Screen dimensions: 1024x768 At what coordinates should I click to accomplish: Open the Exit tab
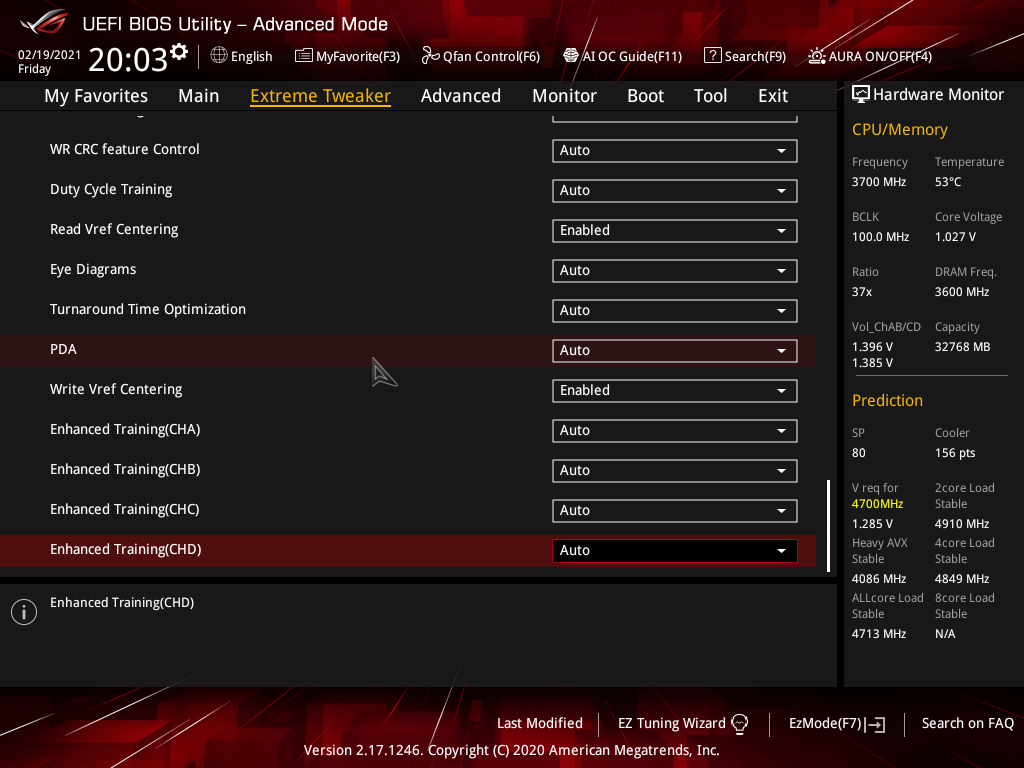pos(773,96)
